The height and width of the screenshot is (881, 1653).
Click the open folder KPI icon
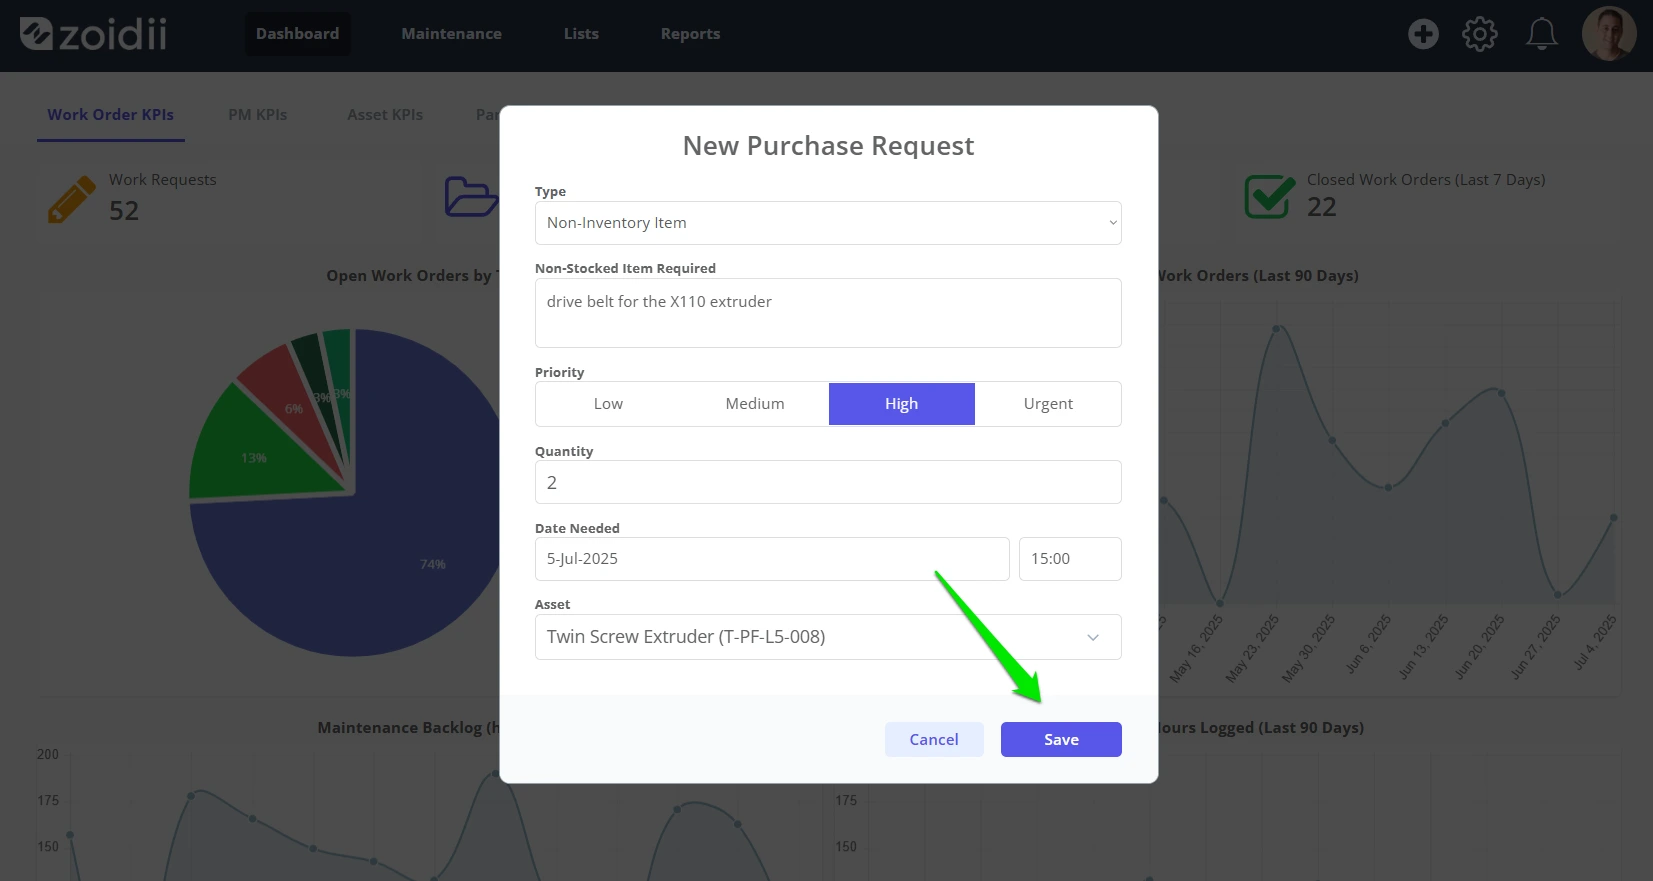coord(470,197)
